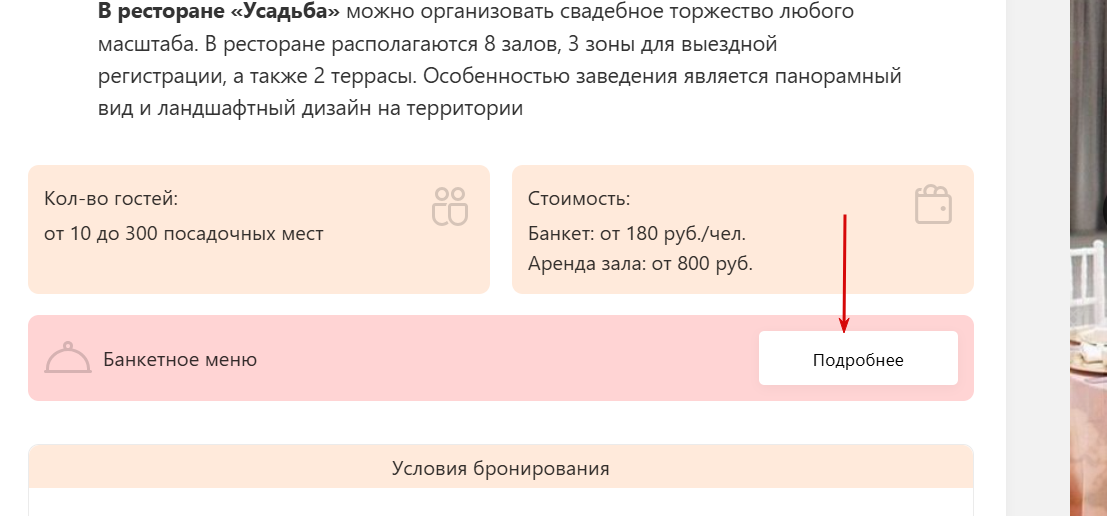Viewport: 1107px width, 516px height.
Task: Click the Аренда зала: от 800 руб. line
Action: click(640, 264)
